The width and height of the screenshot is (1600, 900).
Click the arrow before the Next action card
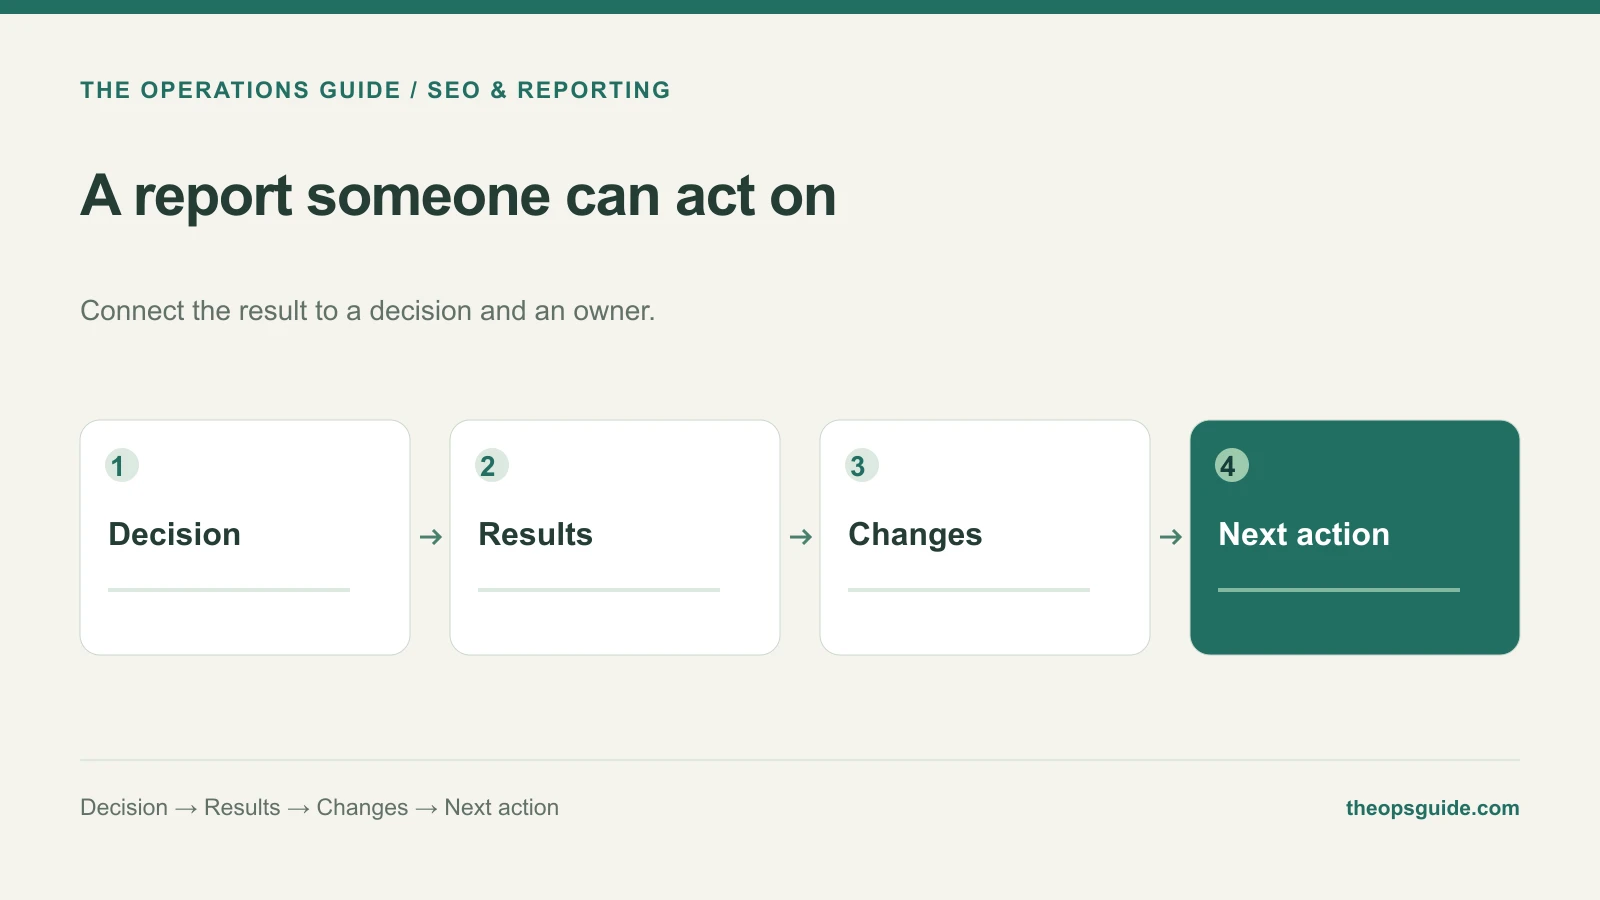coord(1171,537)
